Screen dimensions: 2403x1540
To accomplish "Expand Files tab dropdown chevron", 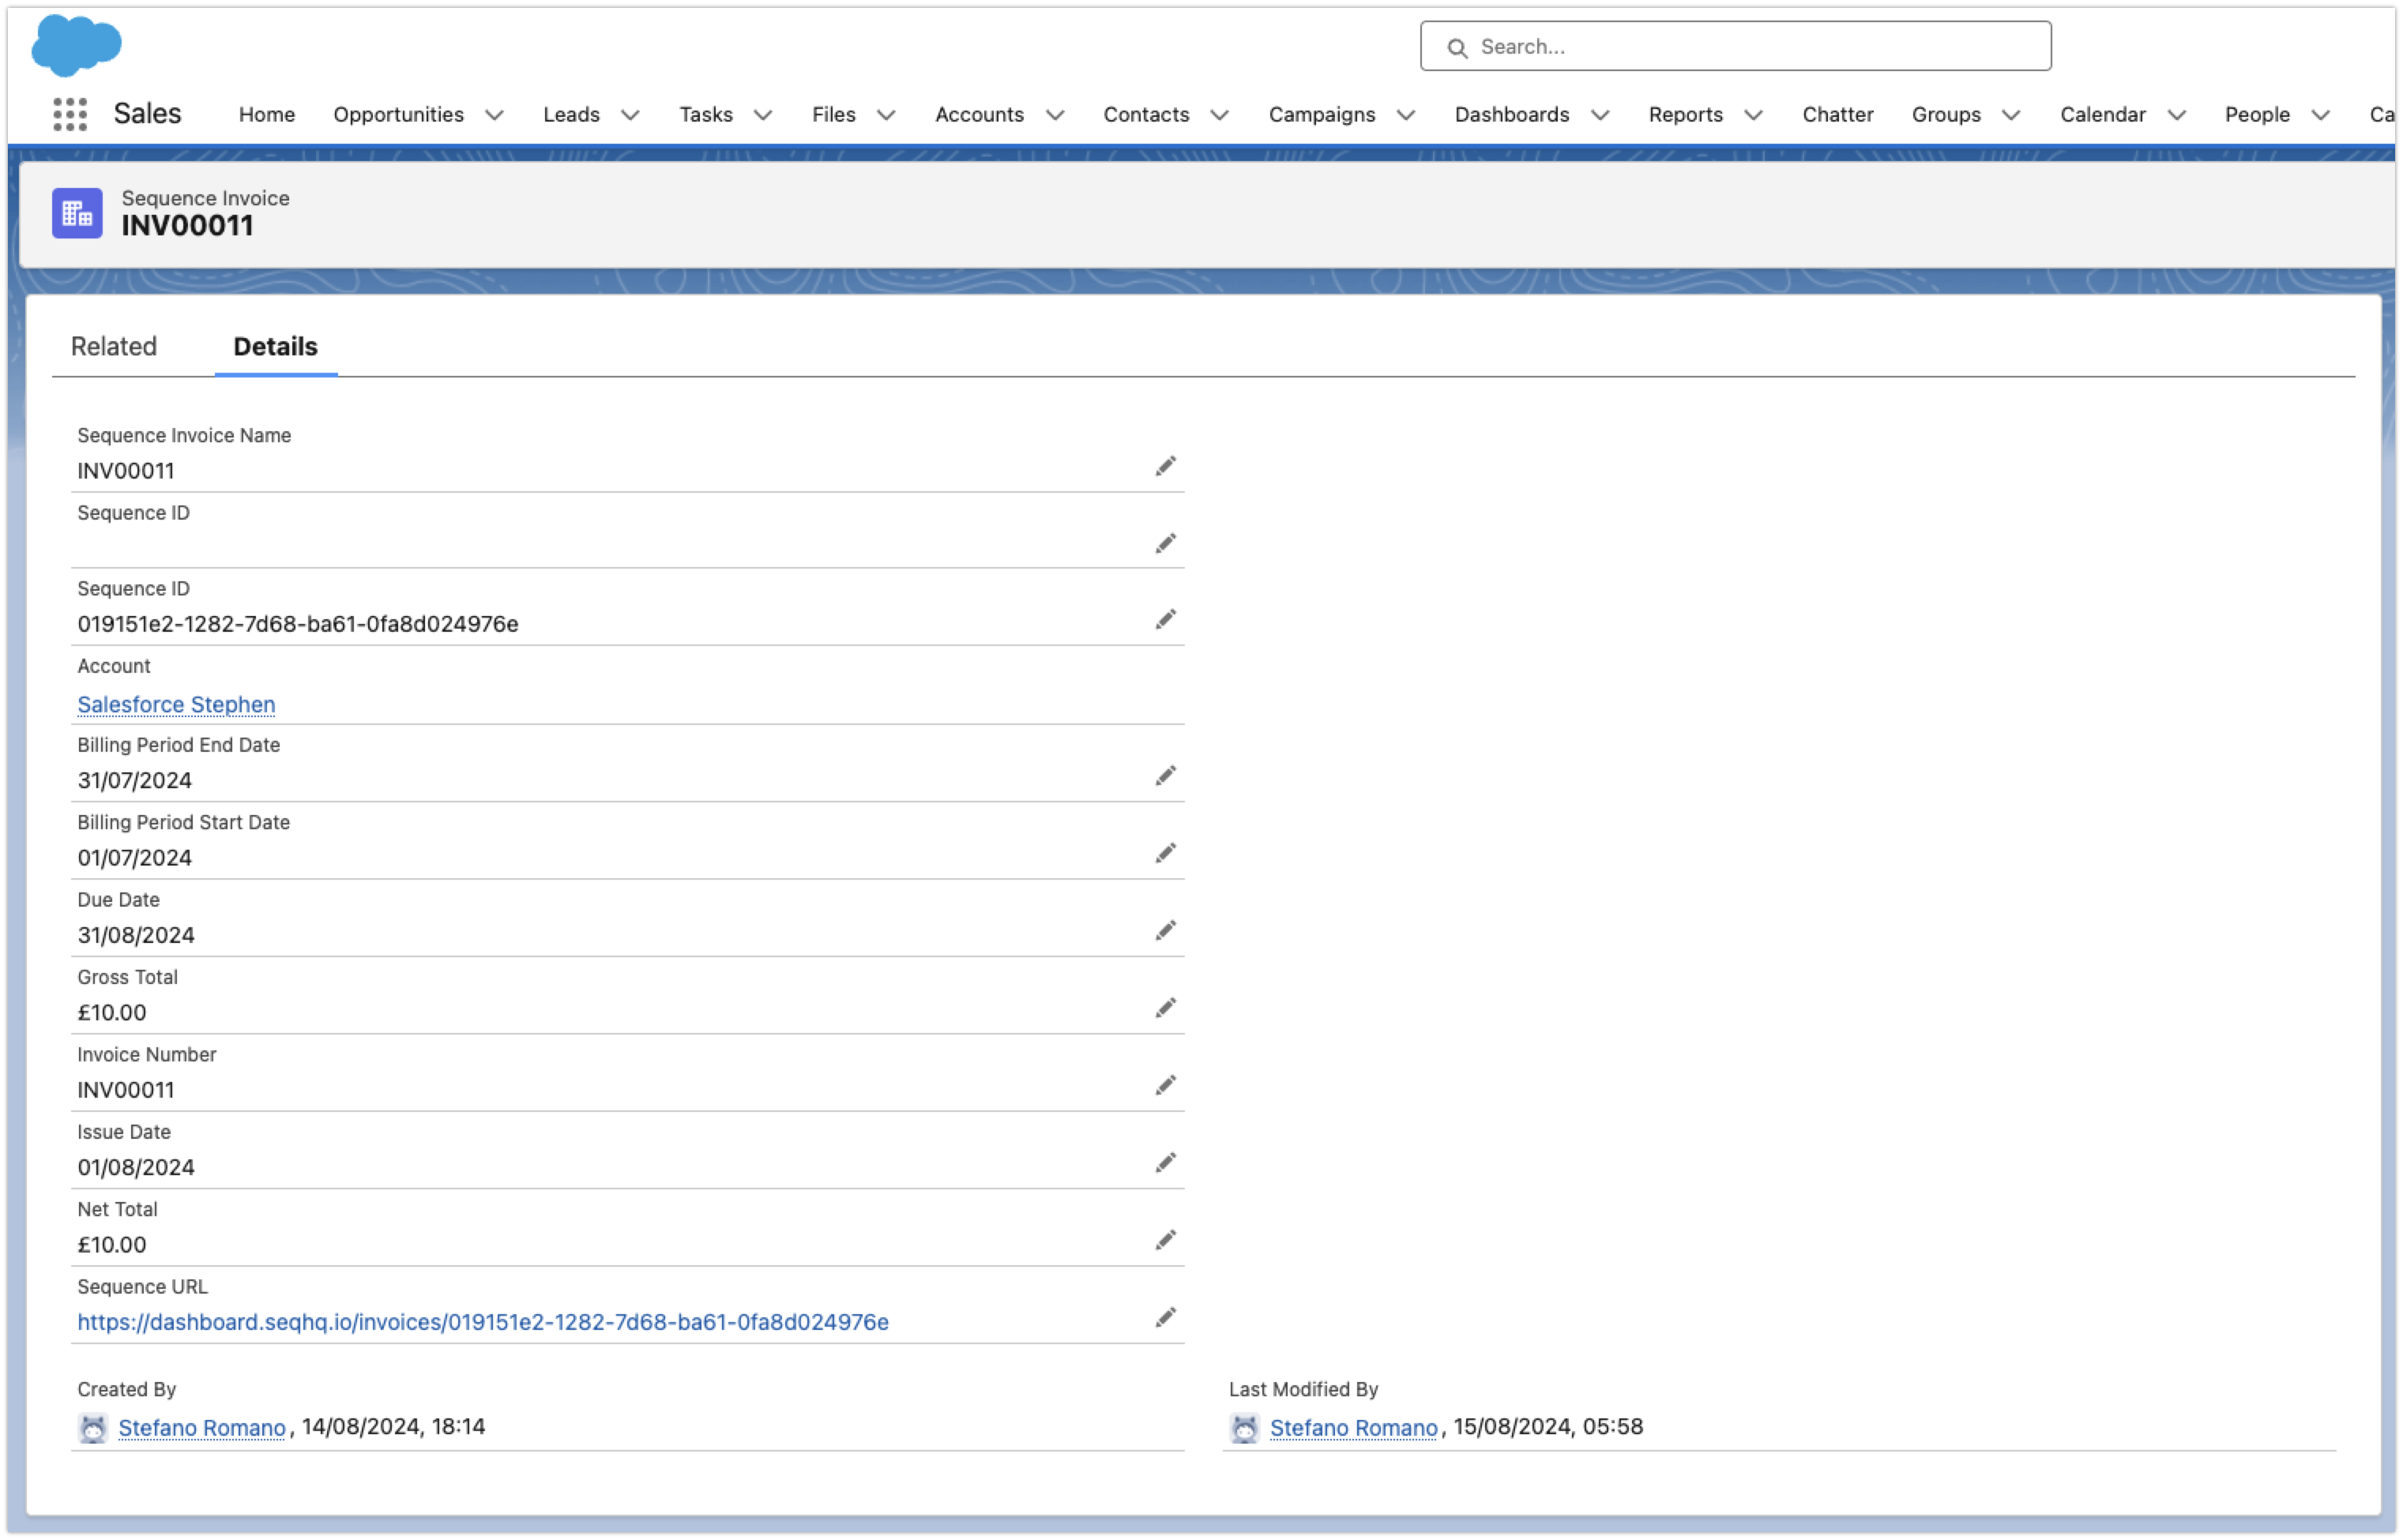I will 886,115.
